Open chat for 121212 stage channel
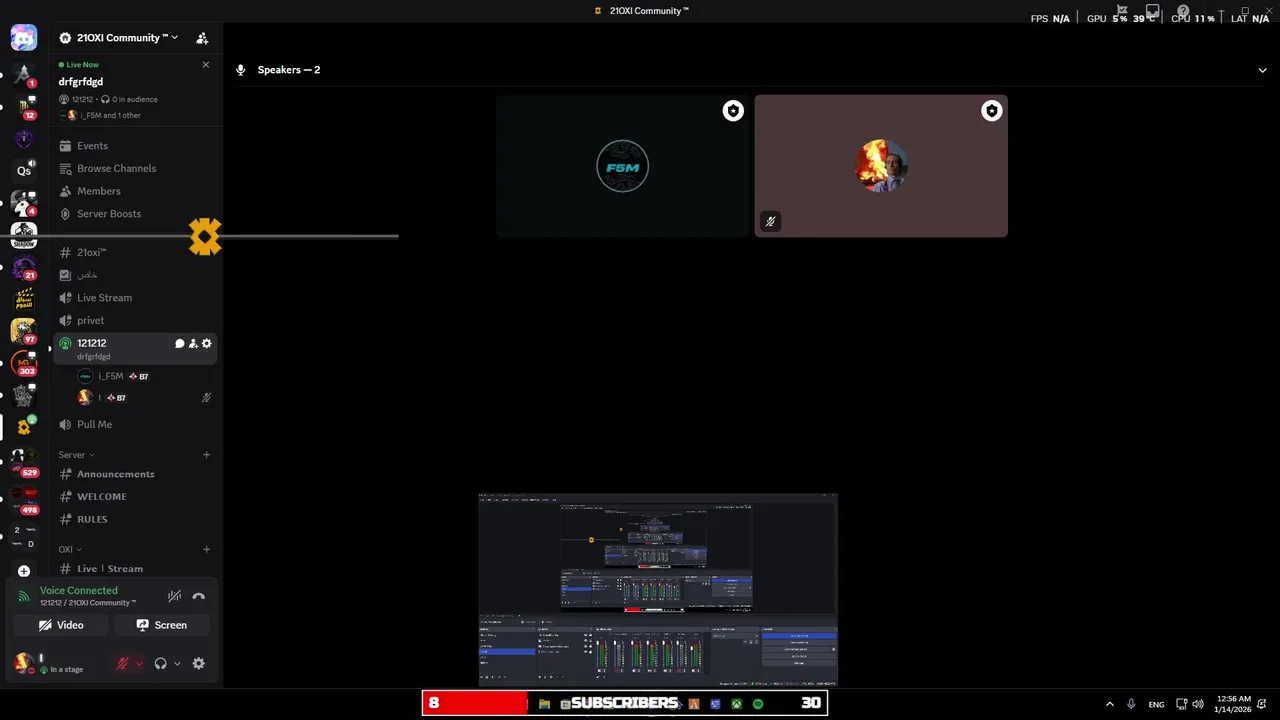 [x=180, y=343]
